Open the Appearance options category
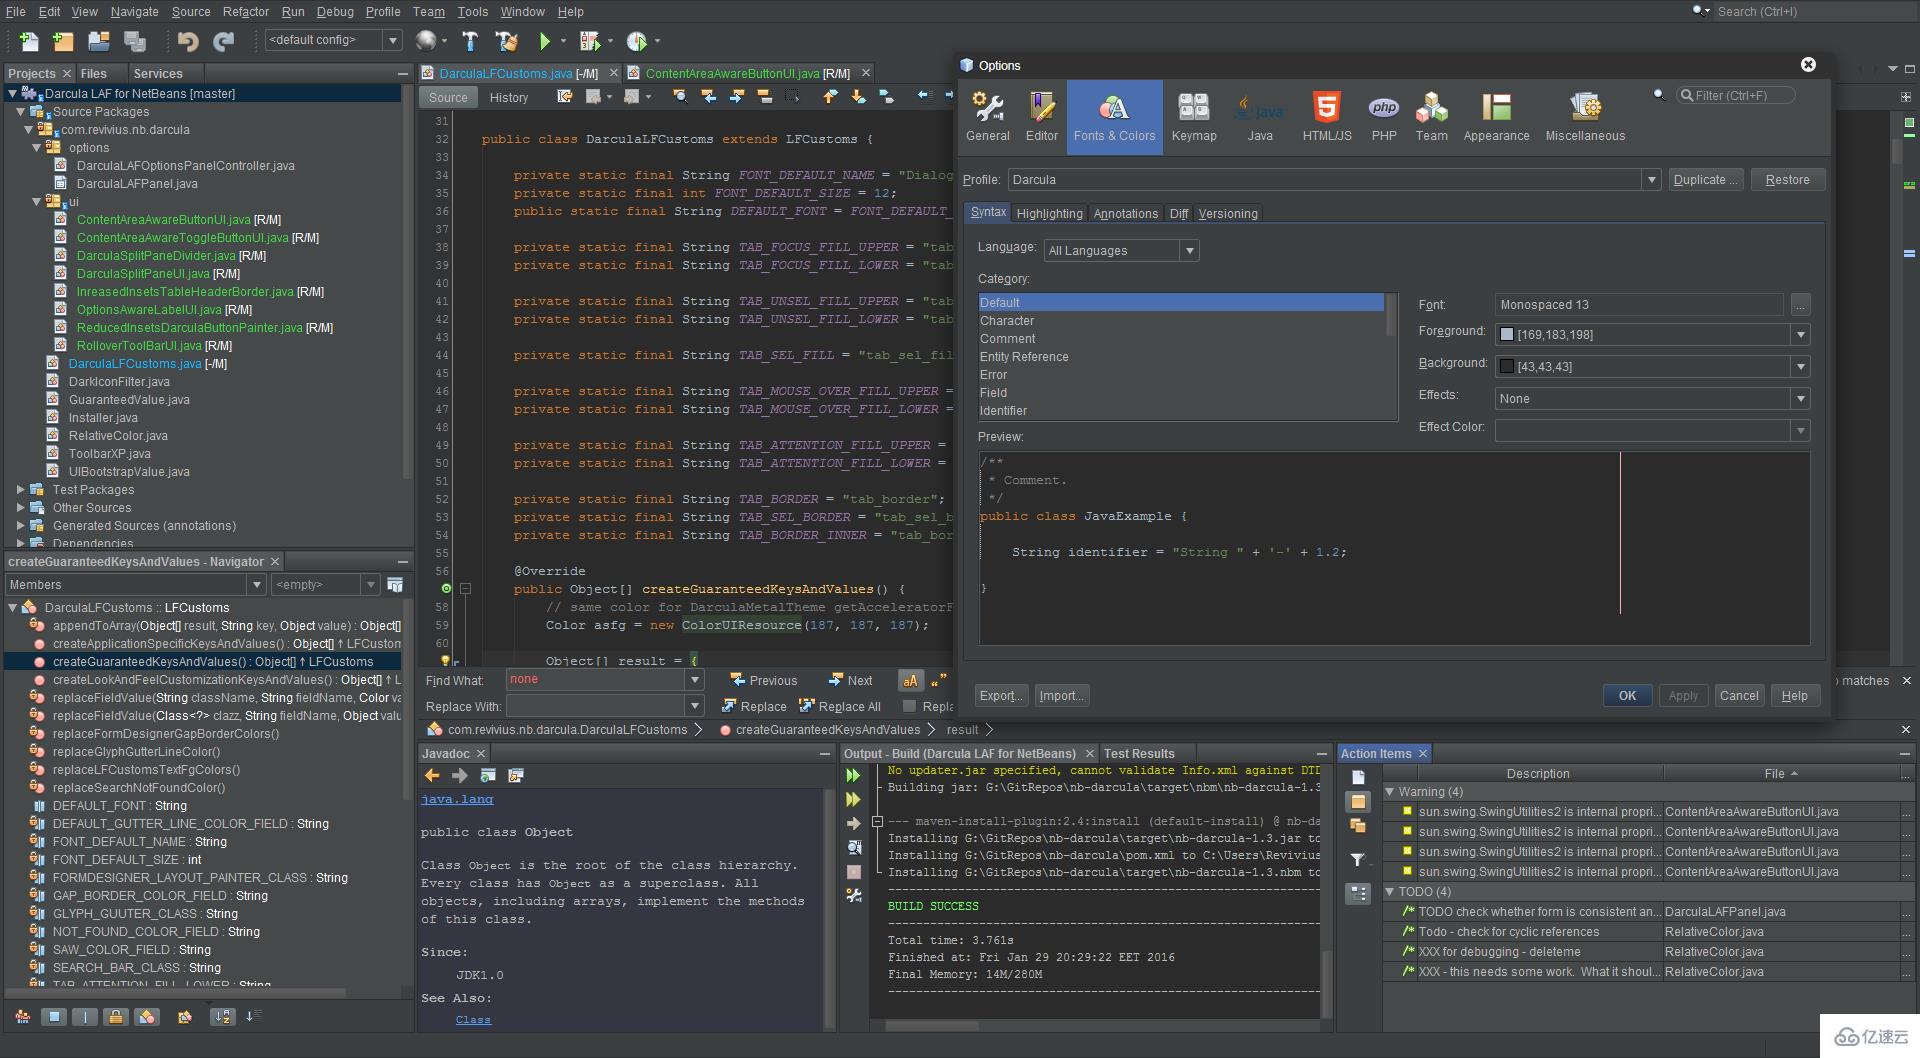Screen dimensions: 1920x1058 pos(1496,117)
